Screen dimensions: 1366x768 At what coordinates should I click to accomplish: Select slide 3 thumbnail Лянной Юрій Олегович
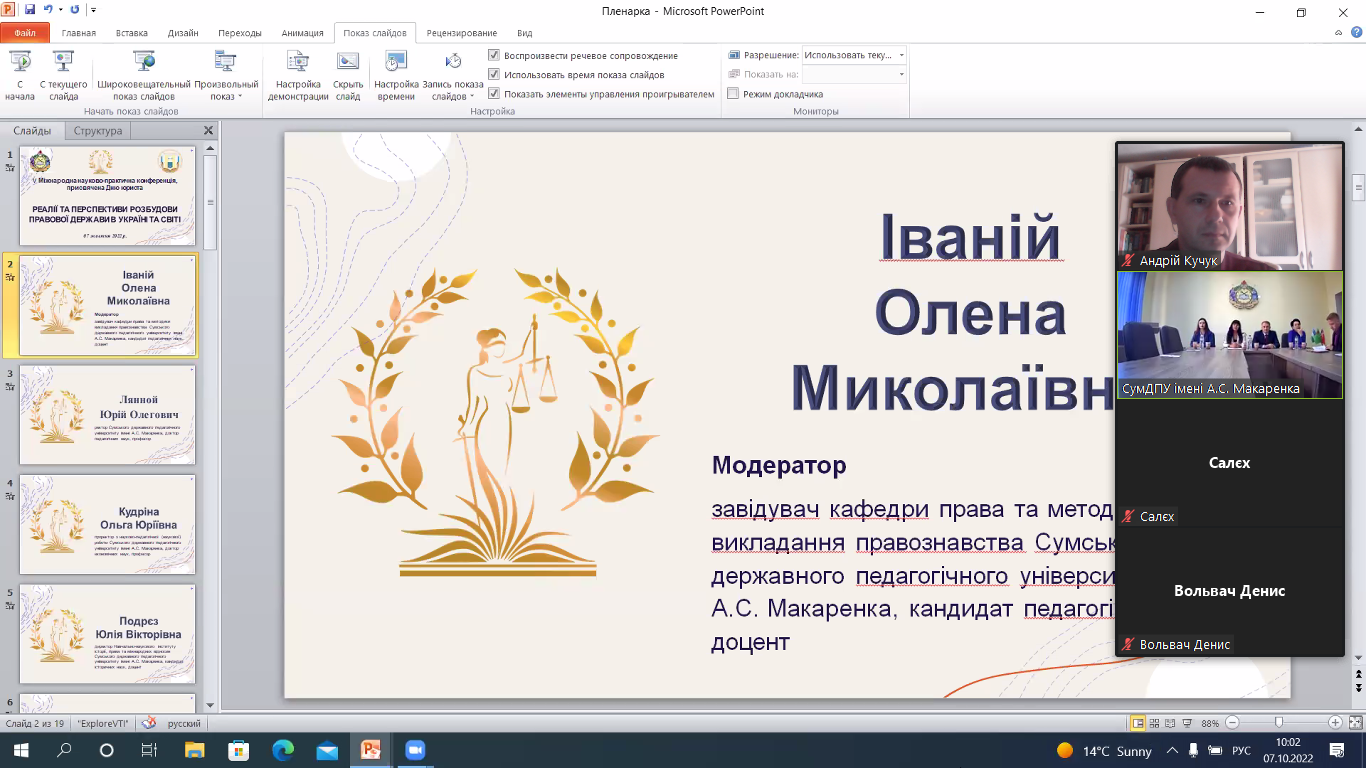[x=109, y=414]
